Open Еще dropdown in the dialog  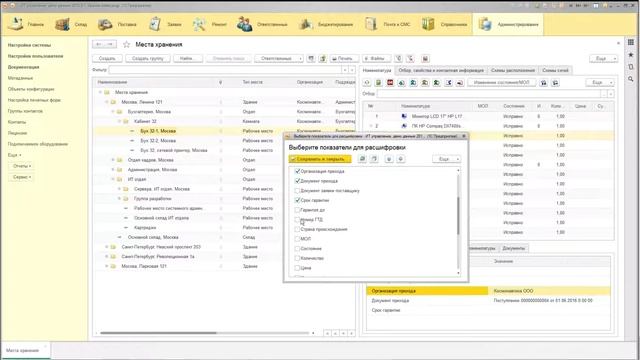pyautogui.click(x=447, y=159)
